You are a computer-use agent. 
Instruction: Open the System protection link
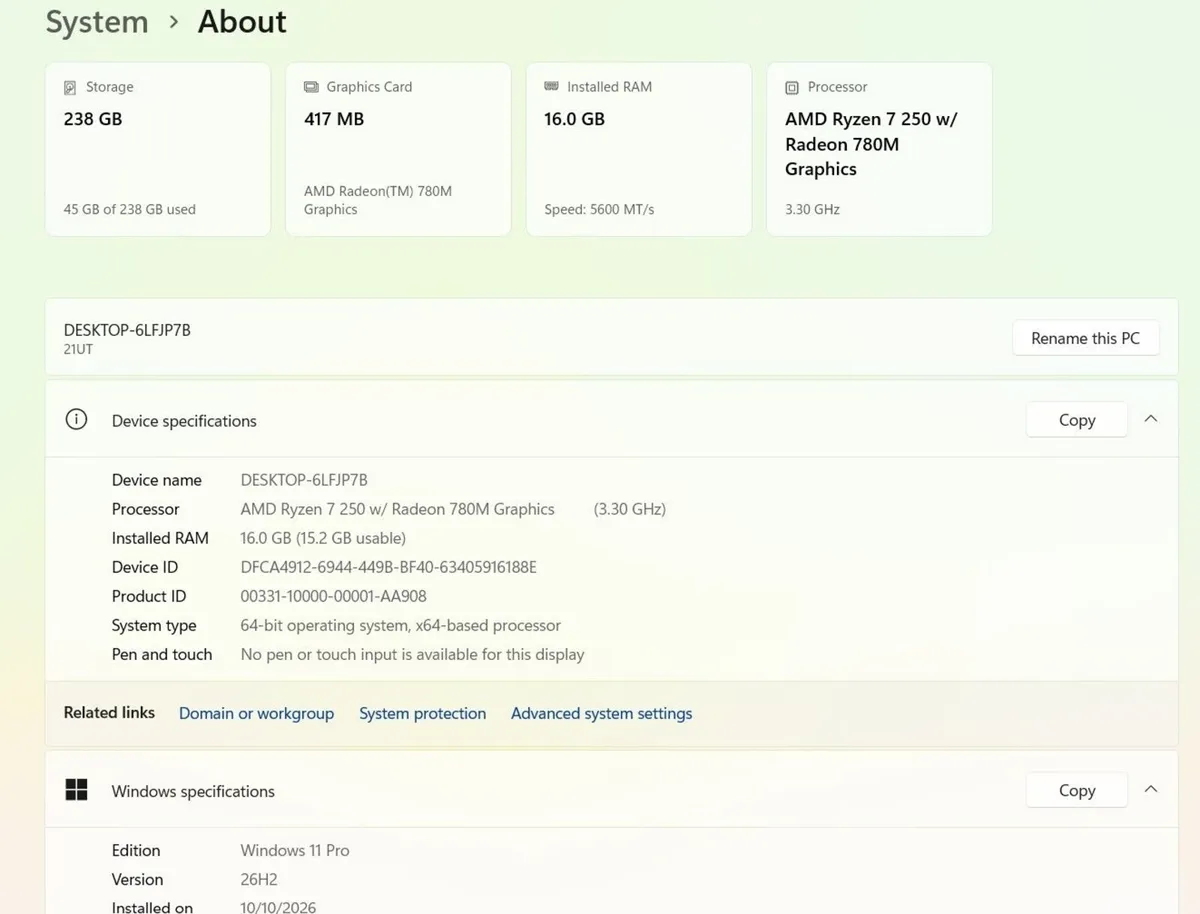(422, 713)
